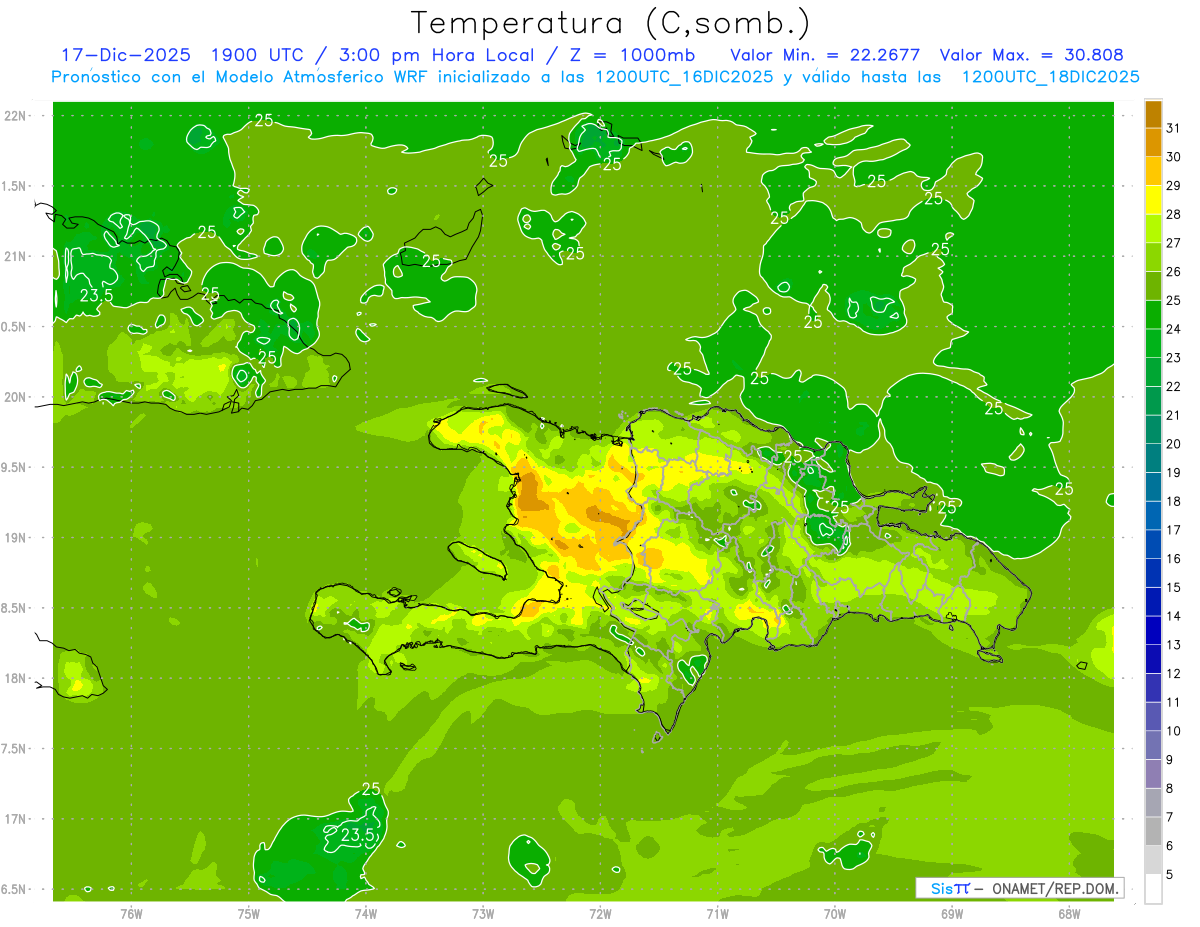Click the "31" value on the color scale
Viewport: 1200px width, 927px height.
[x=1174, y=127]
